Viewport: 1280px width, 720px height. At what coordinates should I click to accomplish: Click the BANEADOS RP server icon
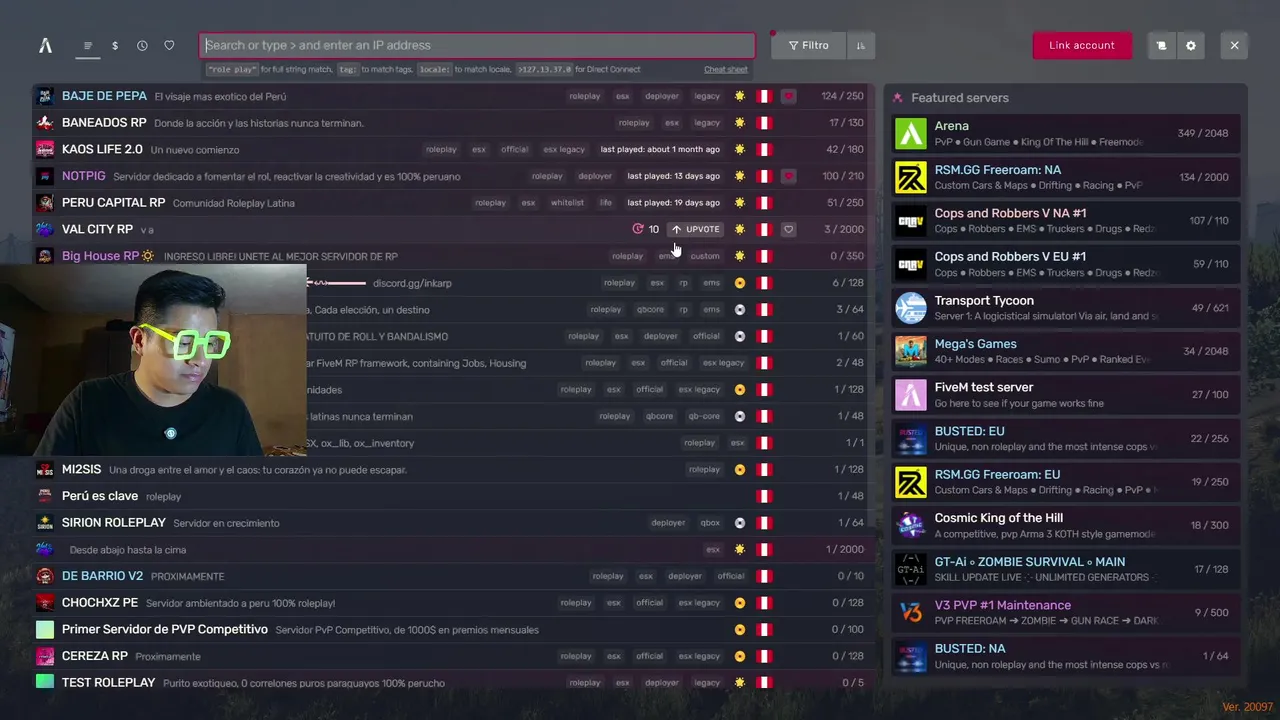[x=45, y=123]
